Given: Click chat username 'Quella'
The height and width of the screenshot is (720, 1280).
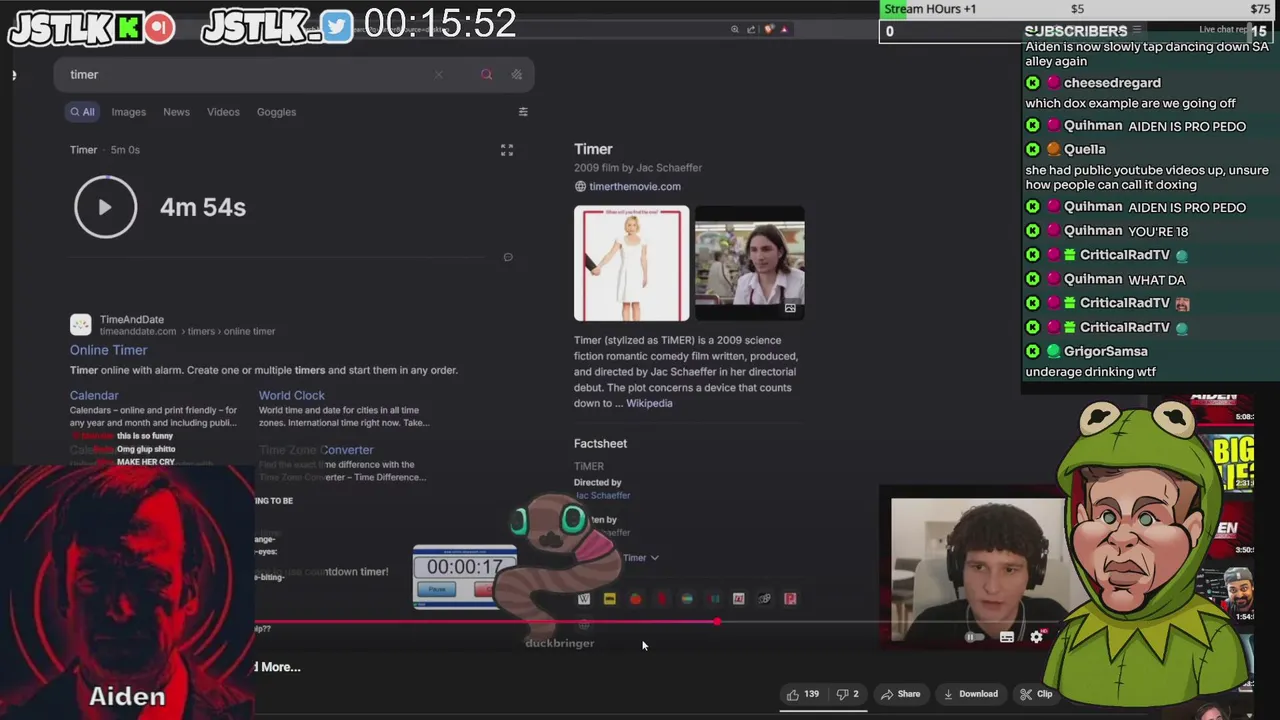Looking at the screenshot, I should [x=1084, y=149].
